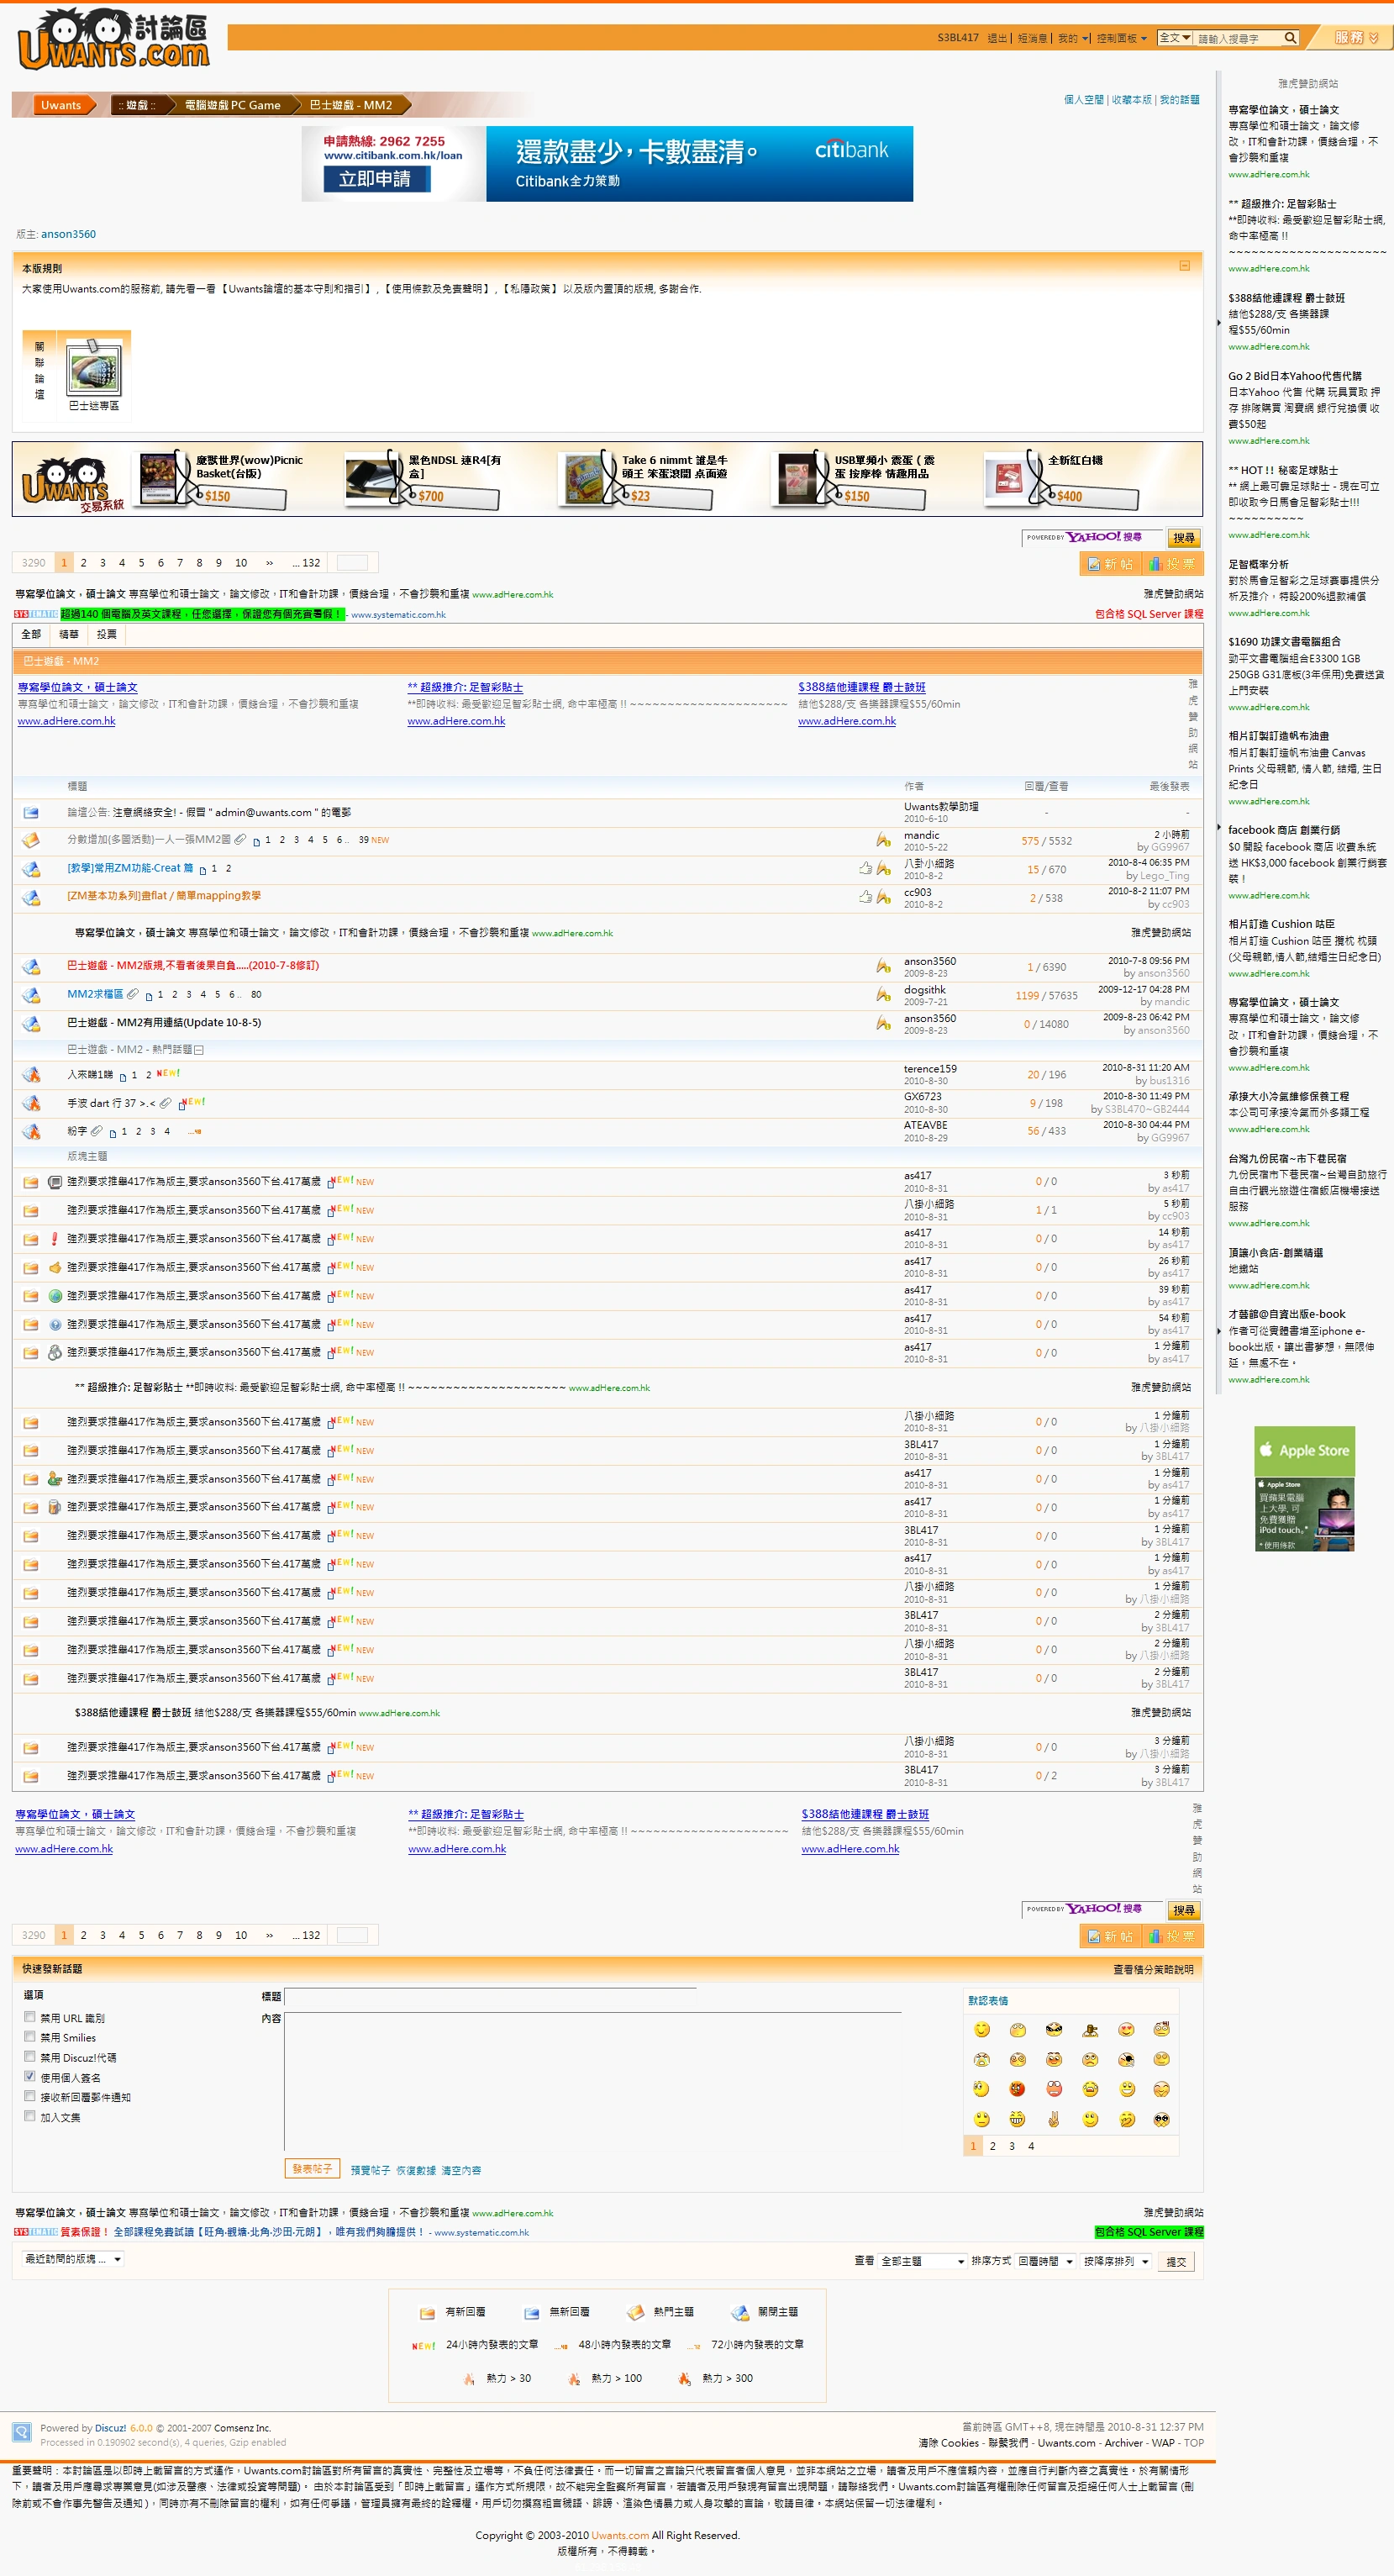Click the top 投票 poll button
Image resolution: width=1394 pixels, height=2576 pixels.
pyautogui.click(x=1171, y=564)
